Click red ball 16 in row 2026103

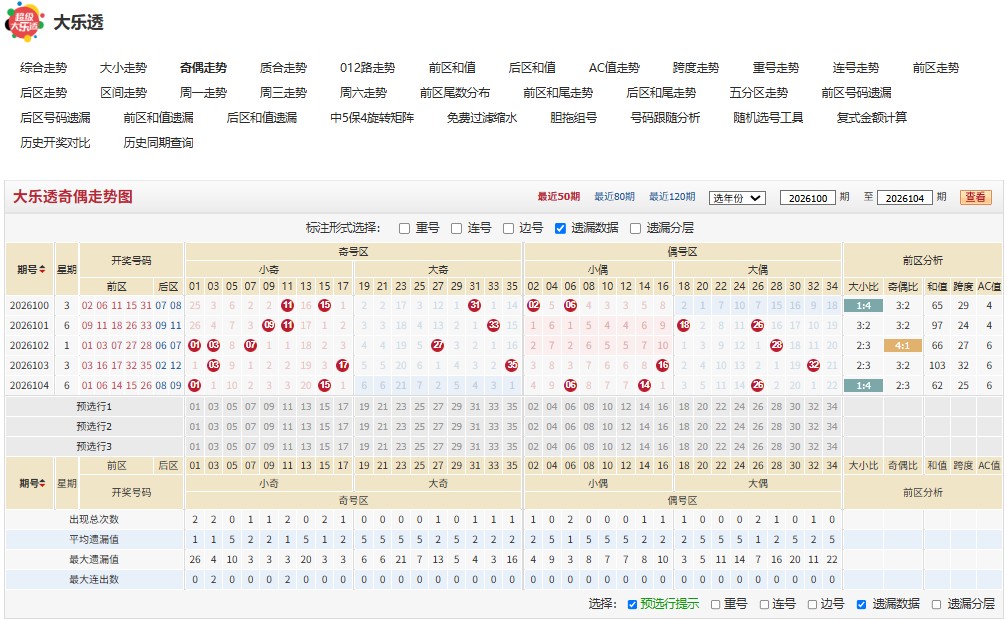[663, 365]
